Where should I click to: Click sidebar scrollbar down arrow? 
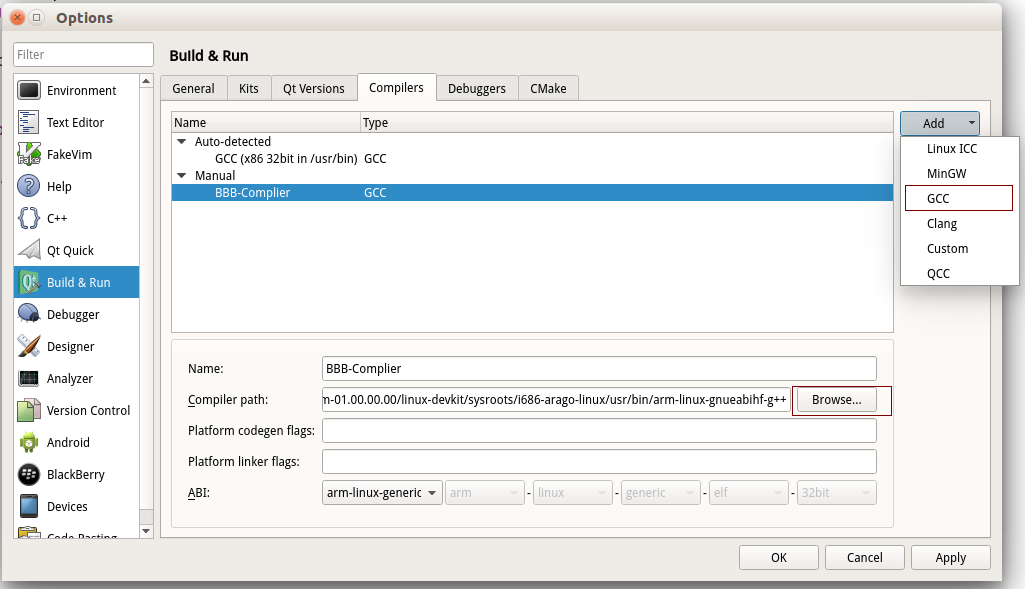click(x=146, y=531)
